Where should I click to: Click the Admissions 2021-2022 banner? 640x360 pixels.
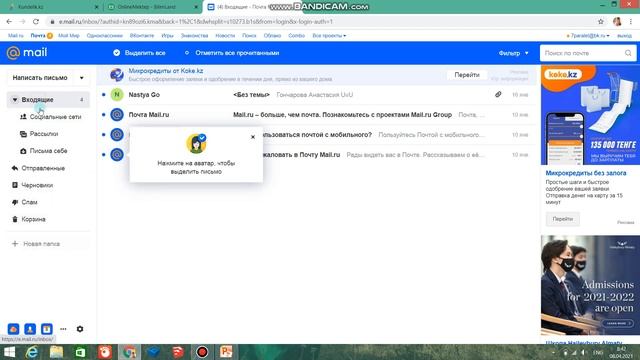pos(590,285)
